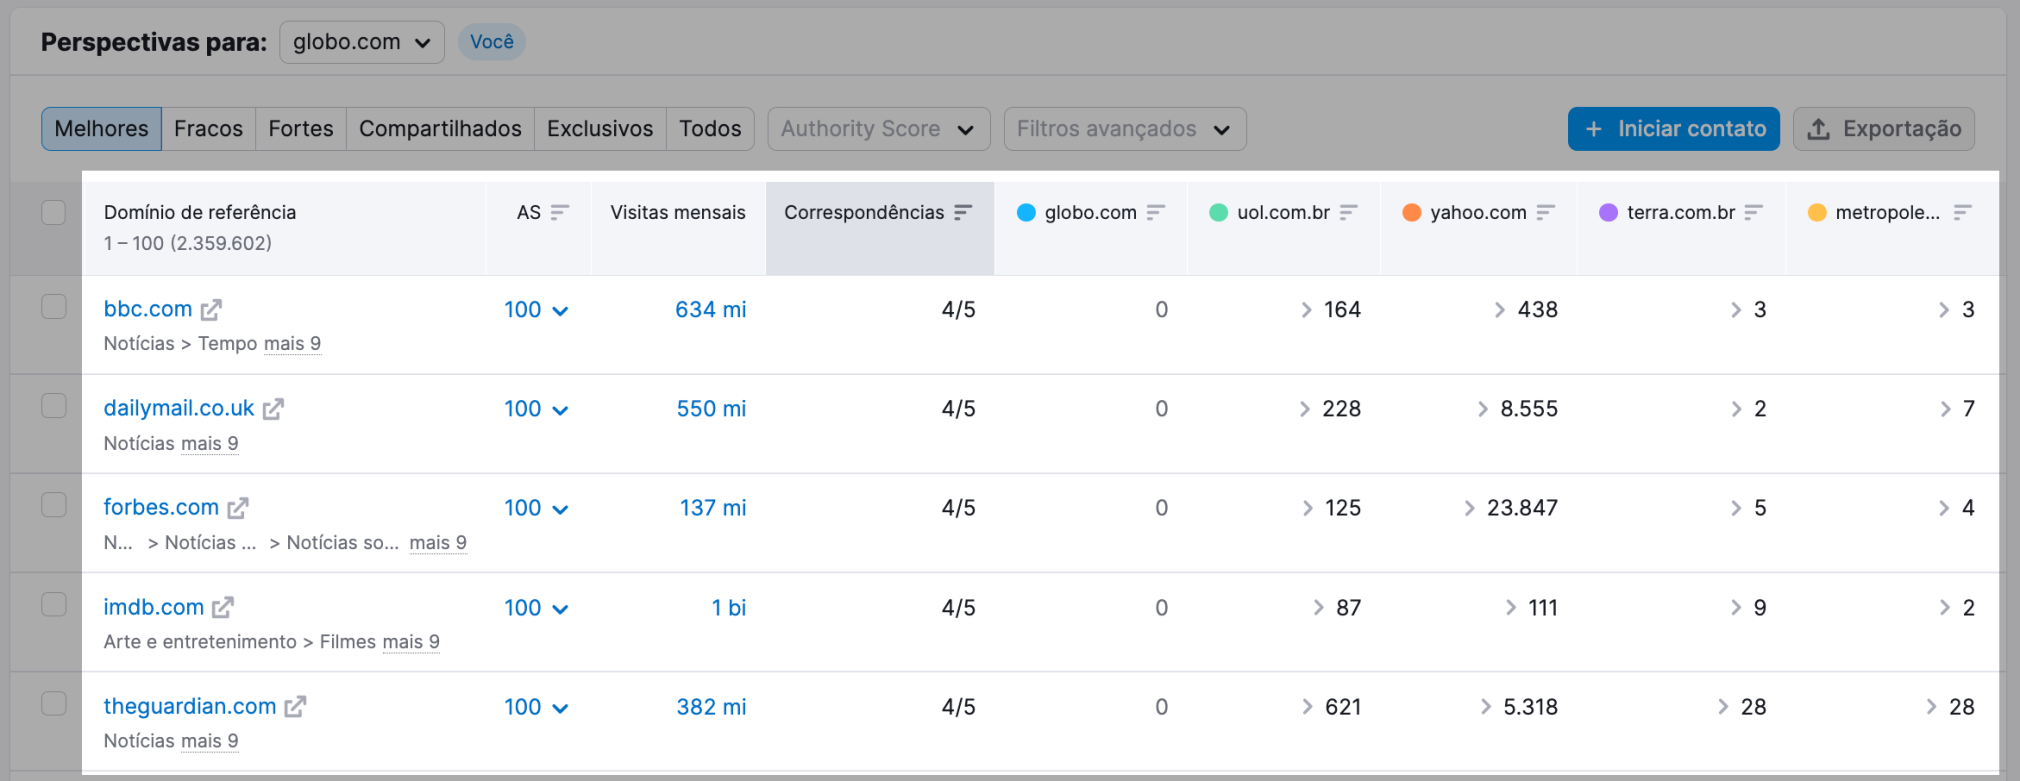Click the green uol.com.br color dot
Viewport: 2020px width, 781px height.
coord(1218,212)
